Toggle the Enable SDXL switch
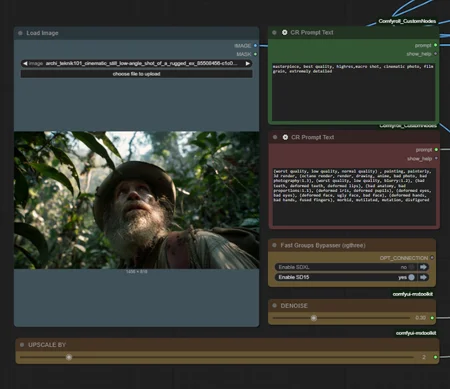 (x=412, y=267)
